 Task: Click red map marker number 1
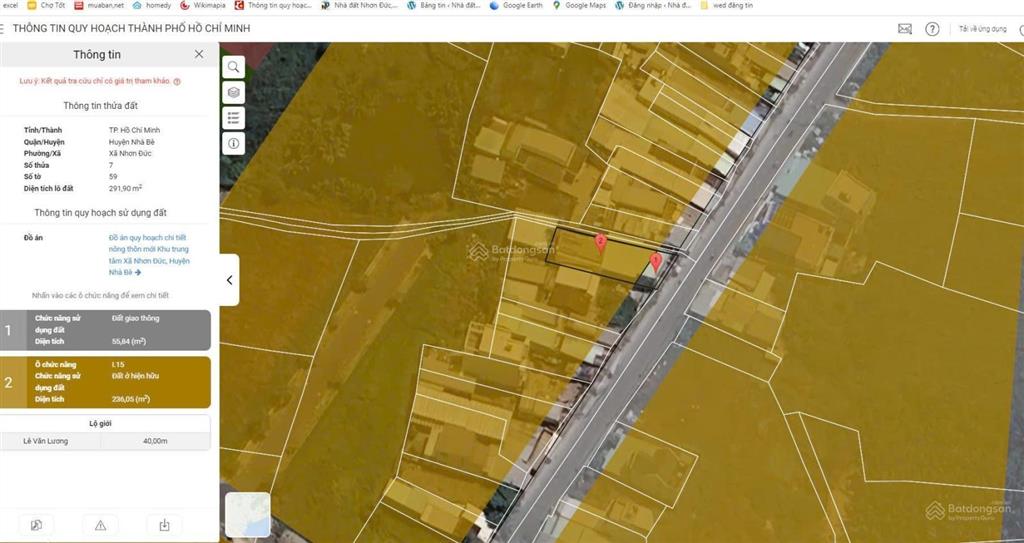point(656,263)
